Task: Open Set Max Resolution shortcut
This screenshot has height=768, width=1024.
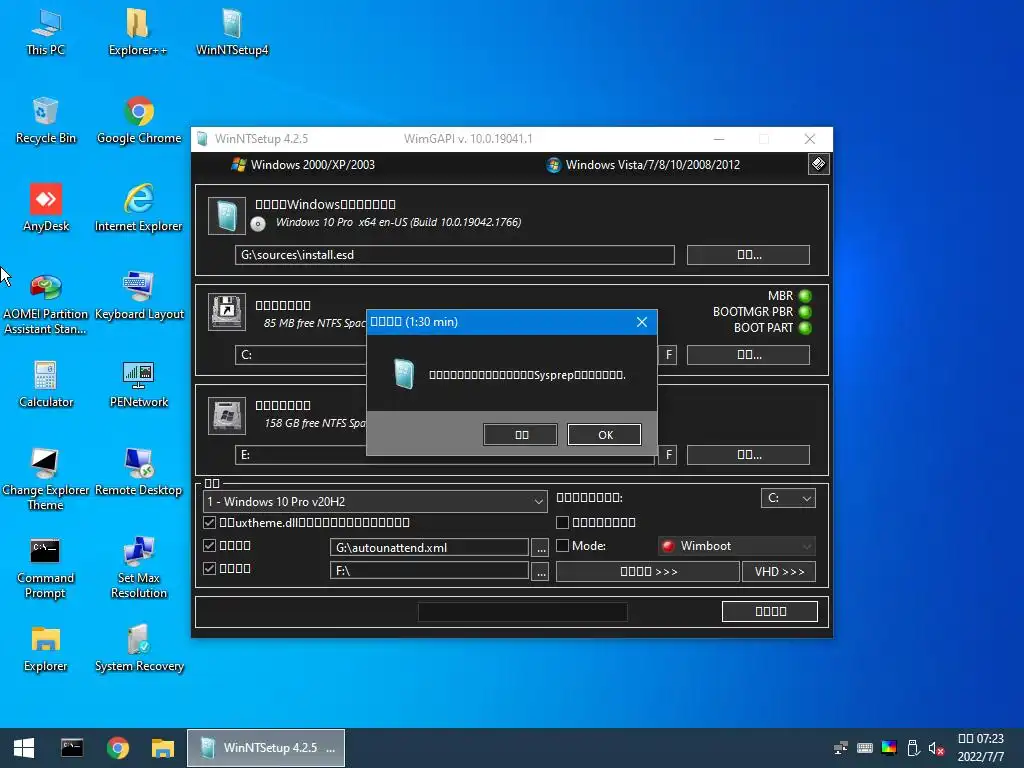Action: tap(138, 568)
